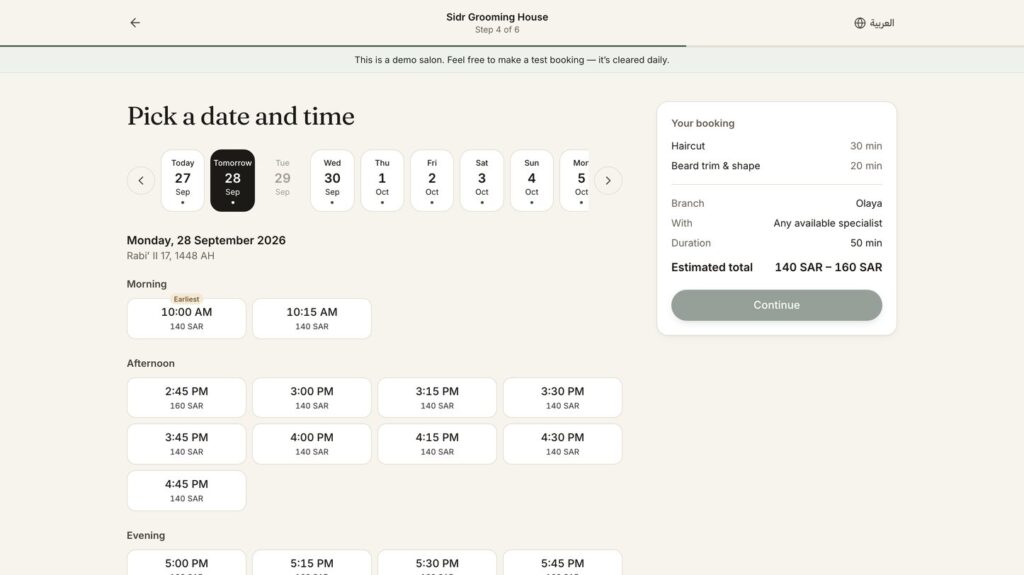The width and height of the screenshot is (1024, 575).
Task: Click the Haircut '30 min' duration
Action: click(x=866, y=146)
